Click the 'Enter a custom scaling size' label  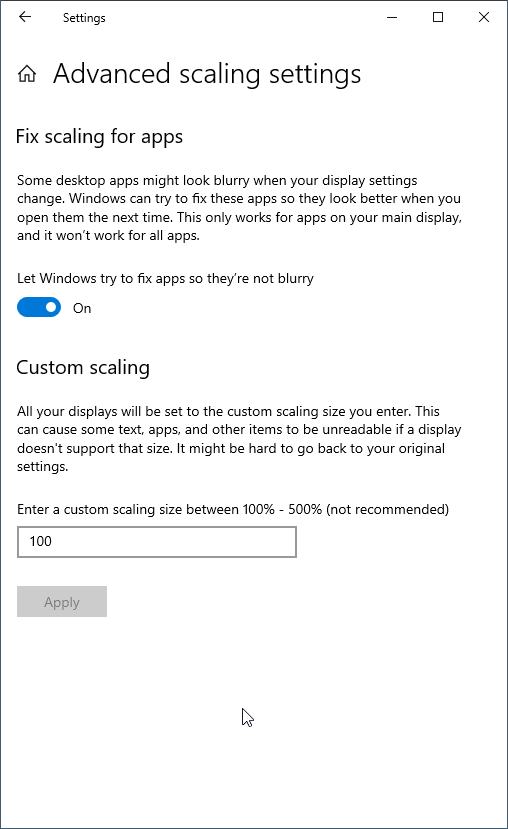click(233, 510)
